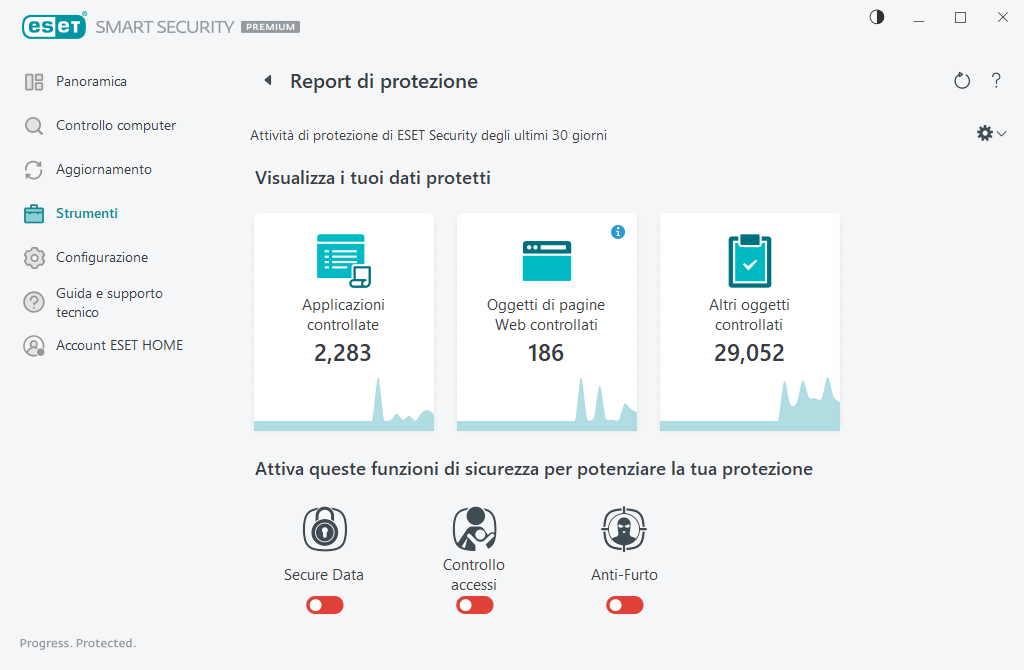The image size is (1024, 670).
Task: Open help with the question mark icon
Action: point(996,81)
